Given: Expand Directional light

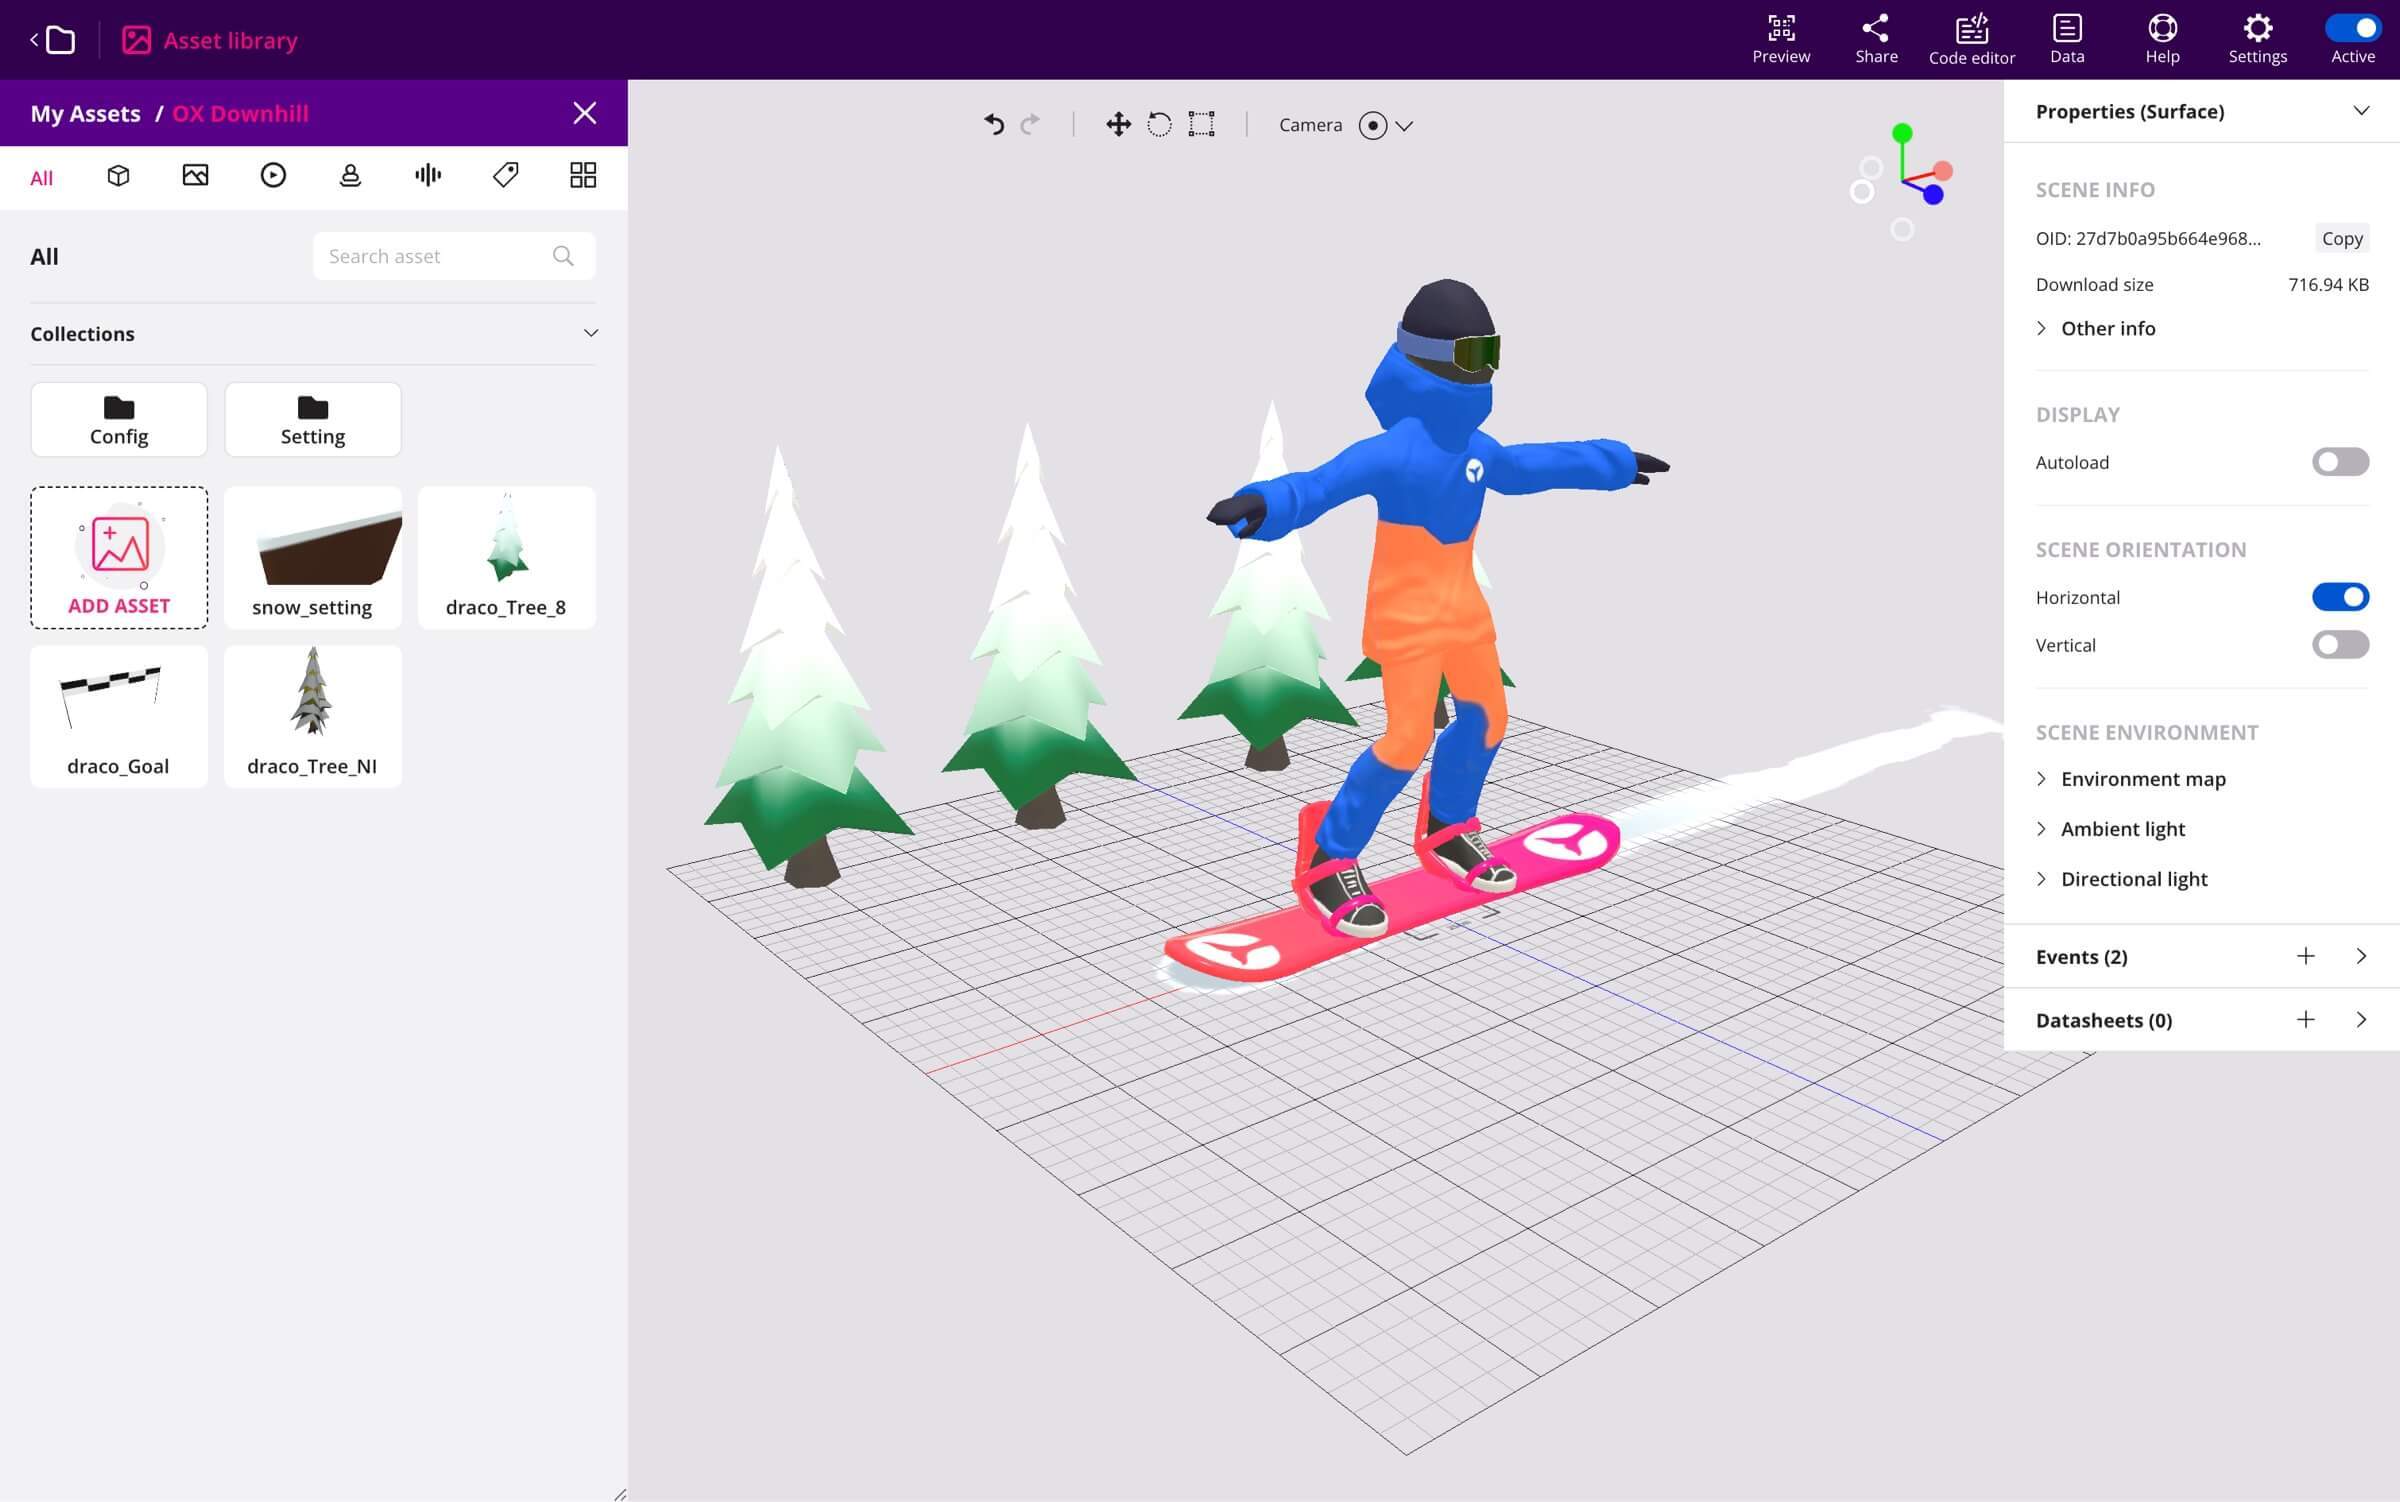Looking at the screenshot, I should [2121, 879].
